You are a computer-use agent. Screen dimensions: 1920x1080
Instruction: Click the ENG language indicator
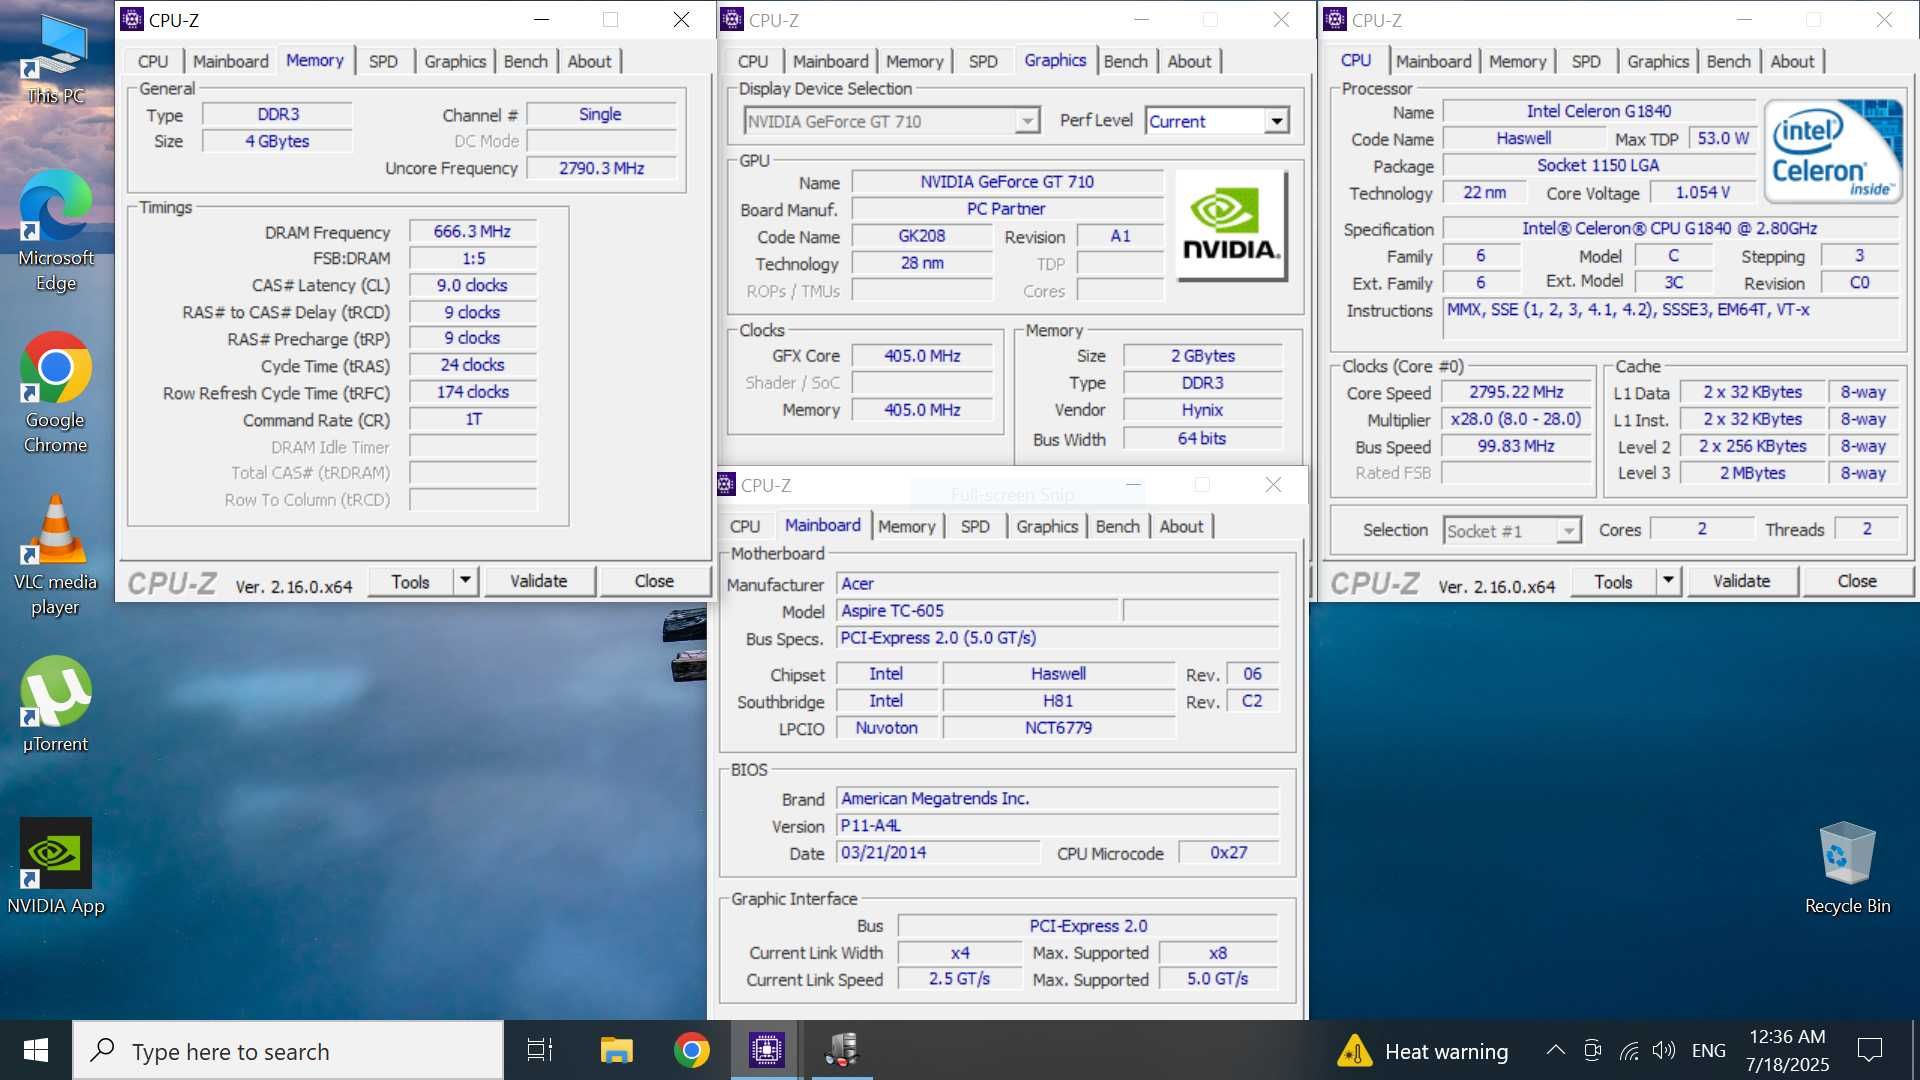(1708, 1050)
